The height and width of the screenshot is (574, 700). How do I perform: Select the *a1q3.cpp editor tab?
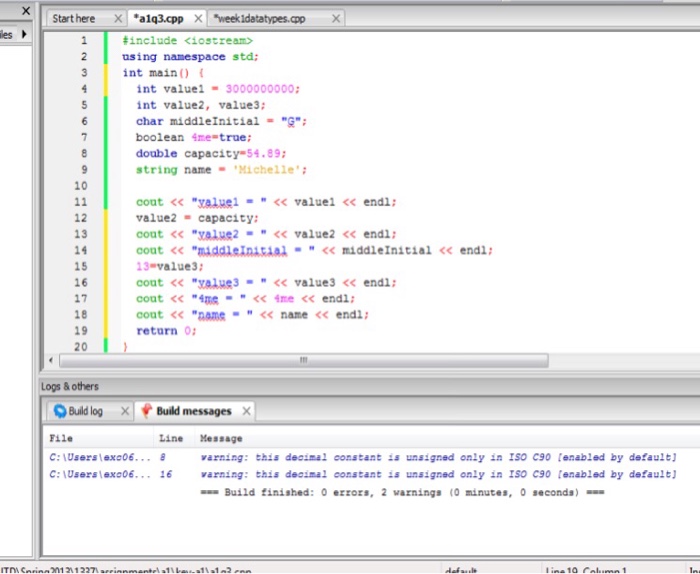coord(158,19)
